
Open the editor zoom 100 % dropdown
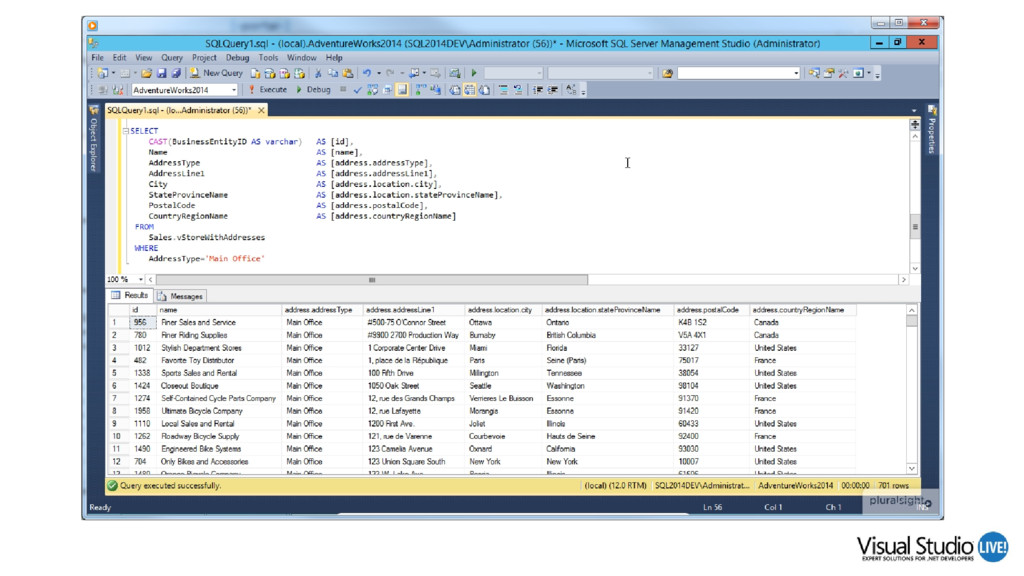(x=140, y=280)
